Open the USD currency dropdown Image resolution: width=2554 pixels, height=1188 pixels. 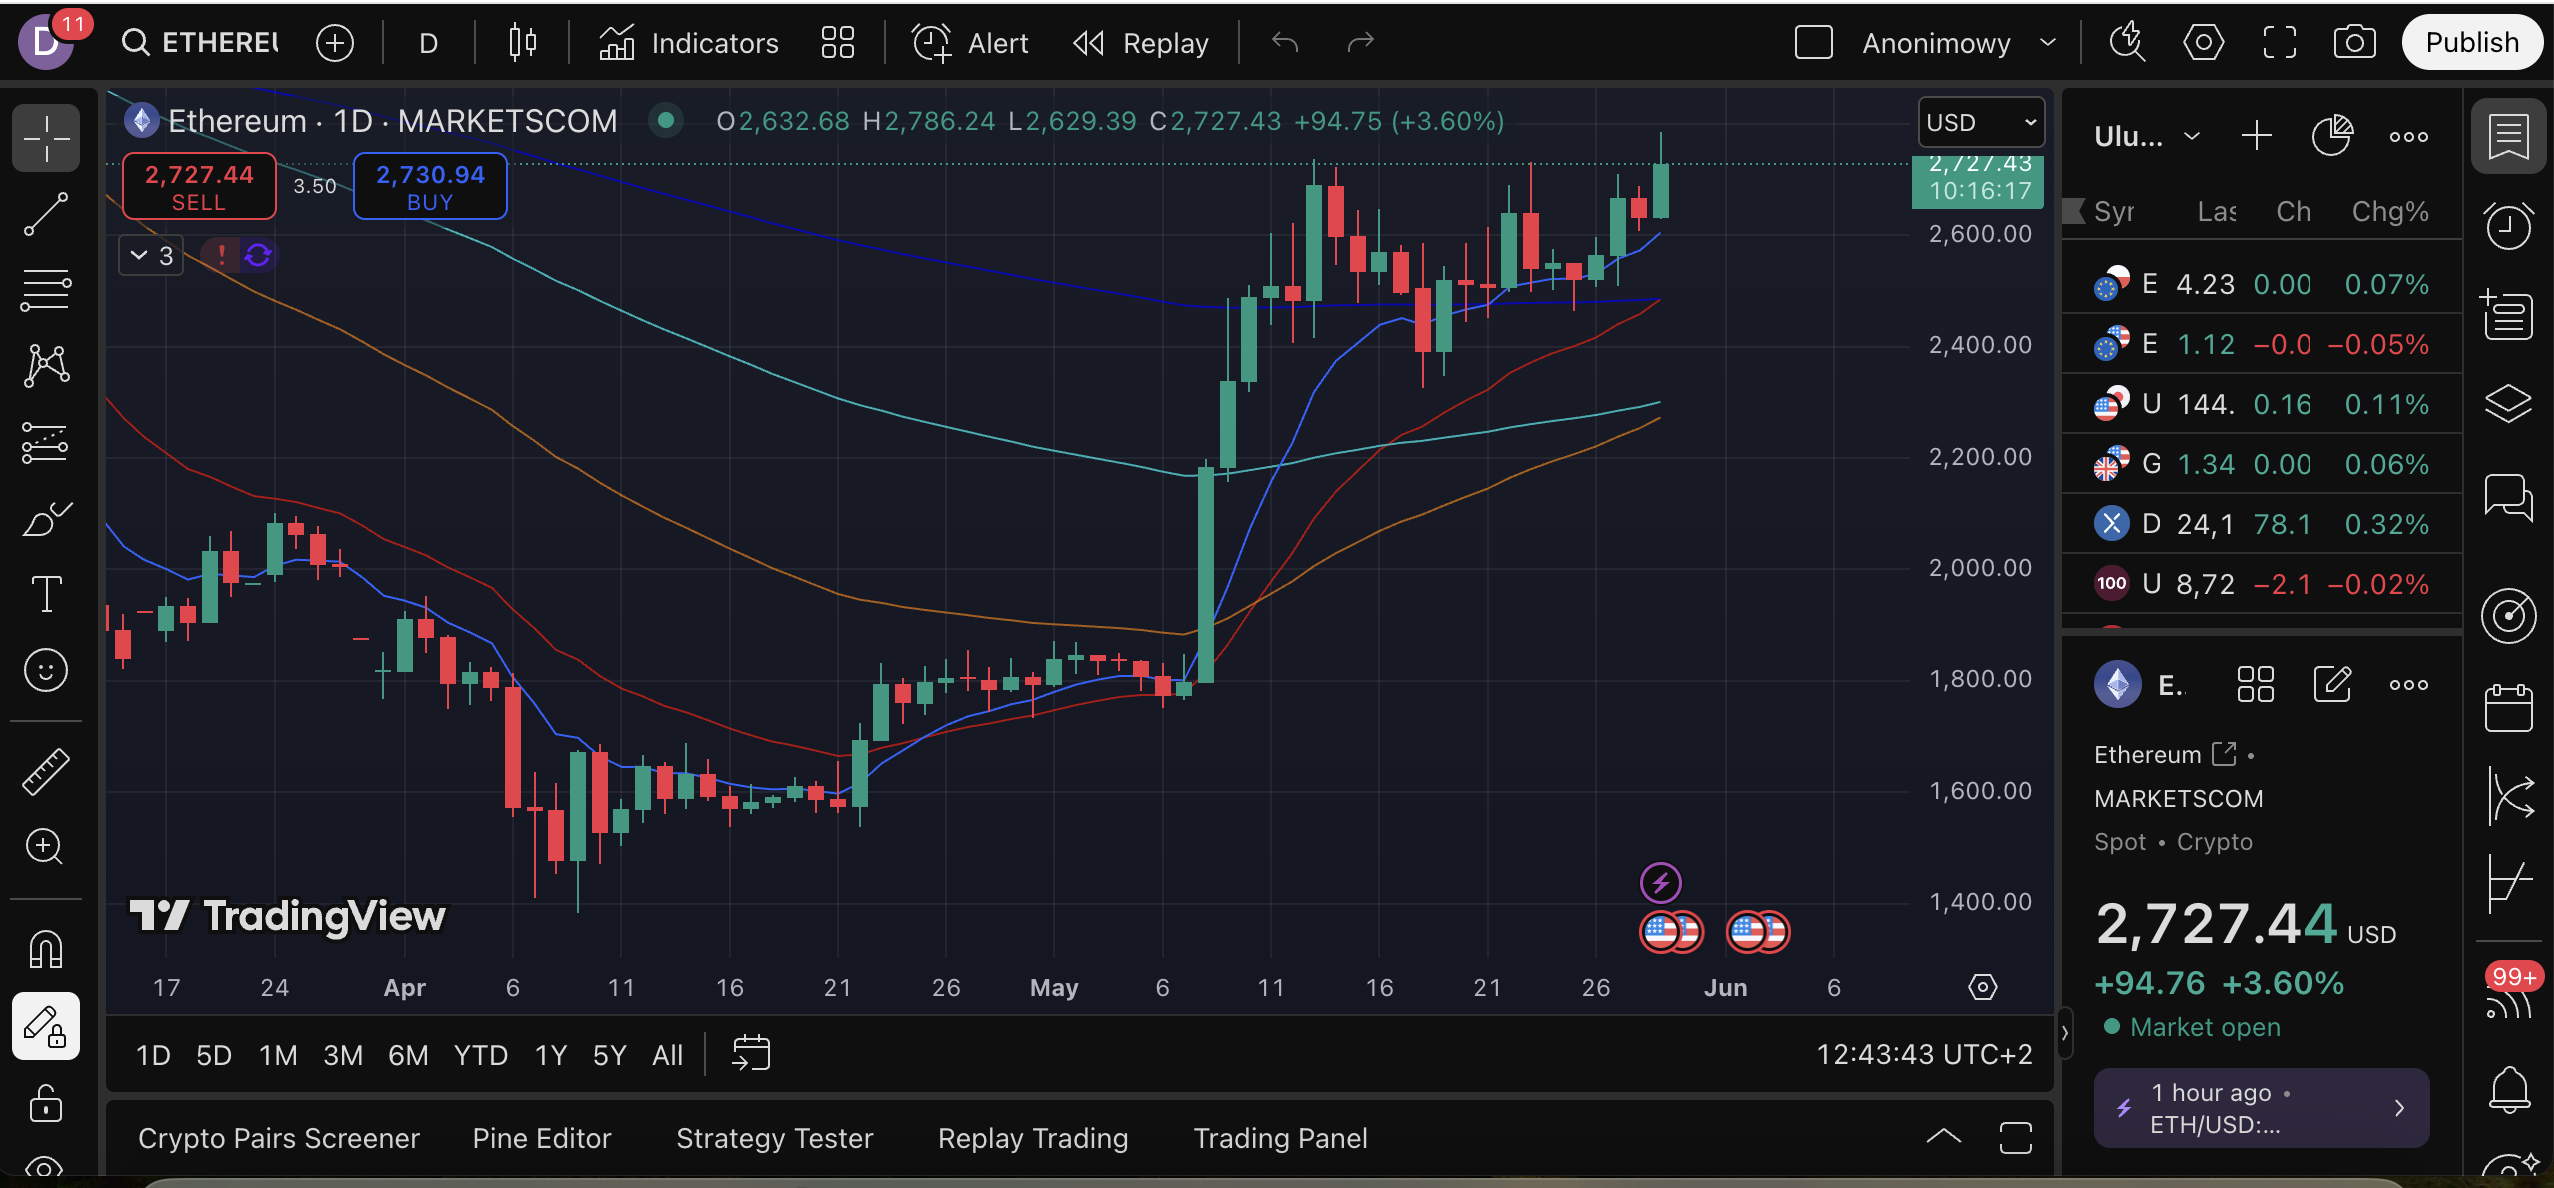(x=1980, y=122)
